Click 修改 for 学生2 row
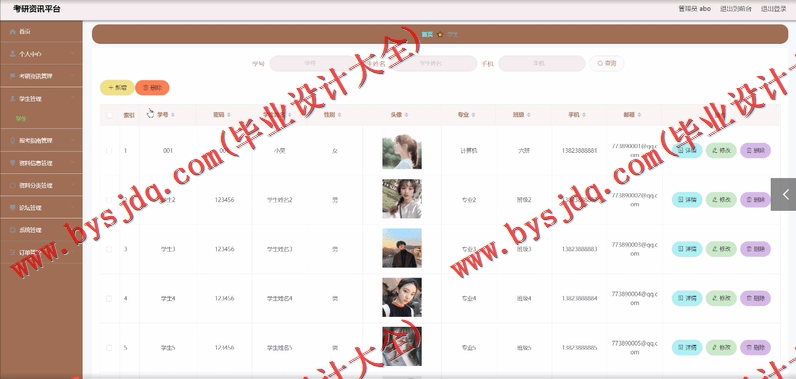 [721, 200]
